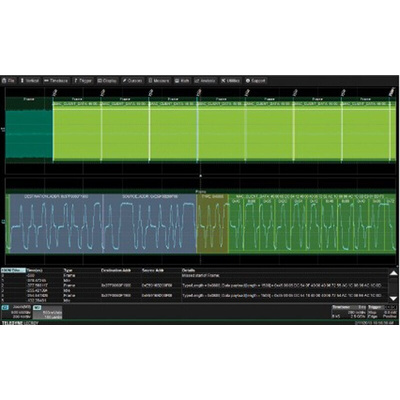Open the Support menu

255,81
